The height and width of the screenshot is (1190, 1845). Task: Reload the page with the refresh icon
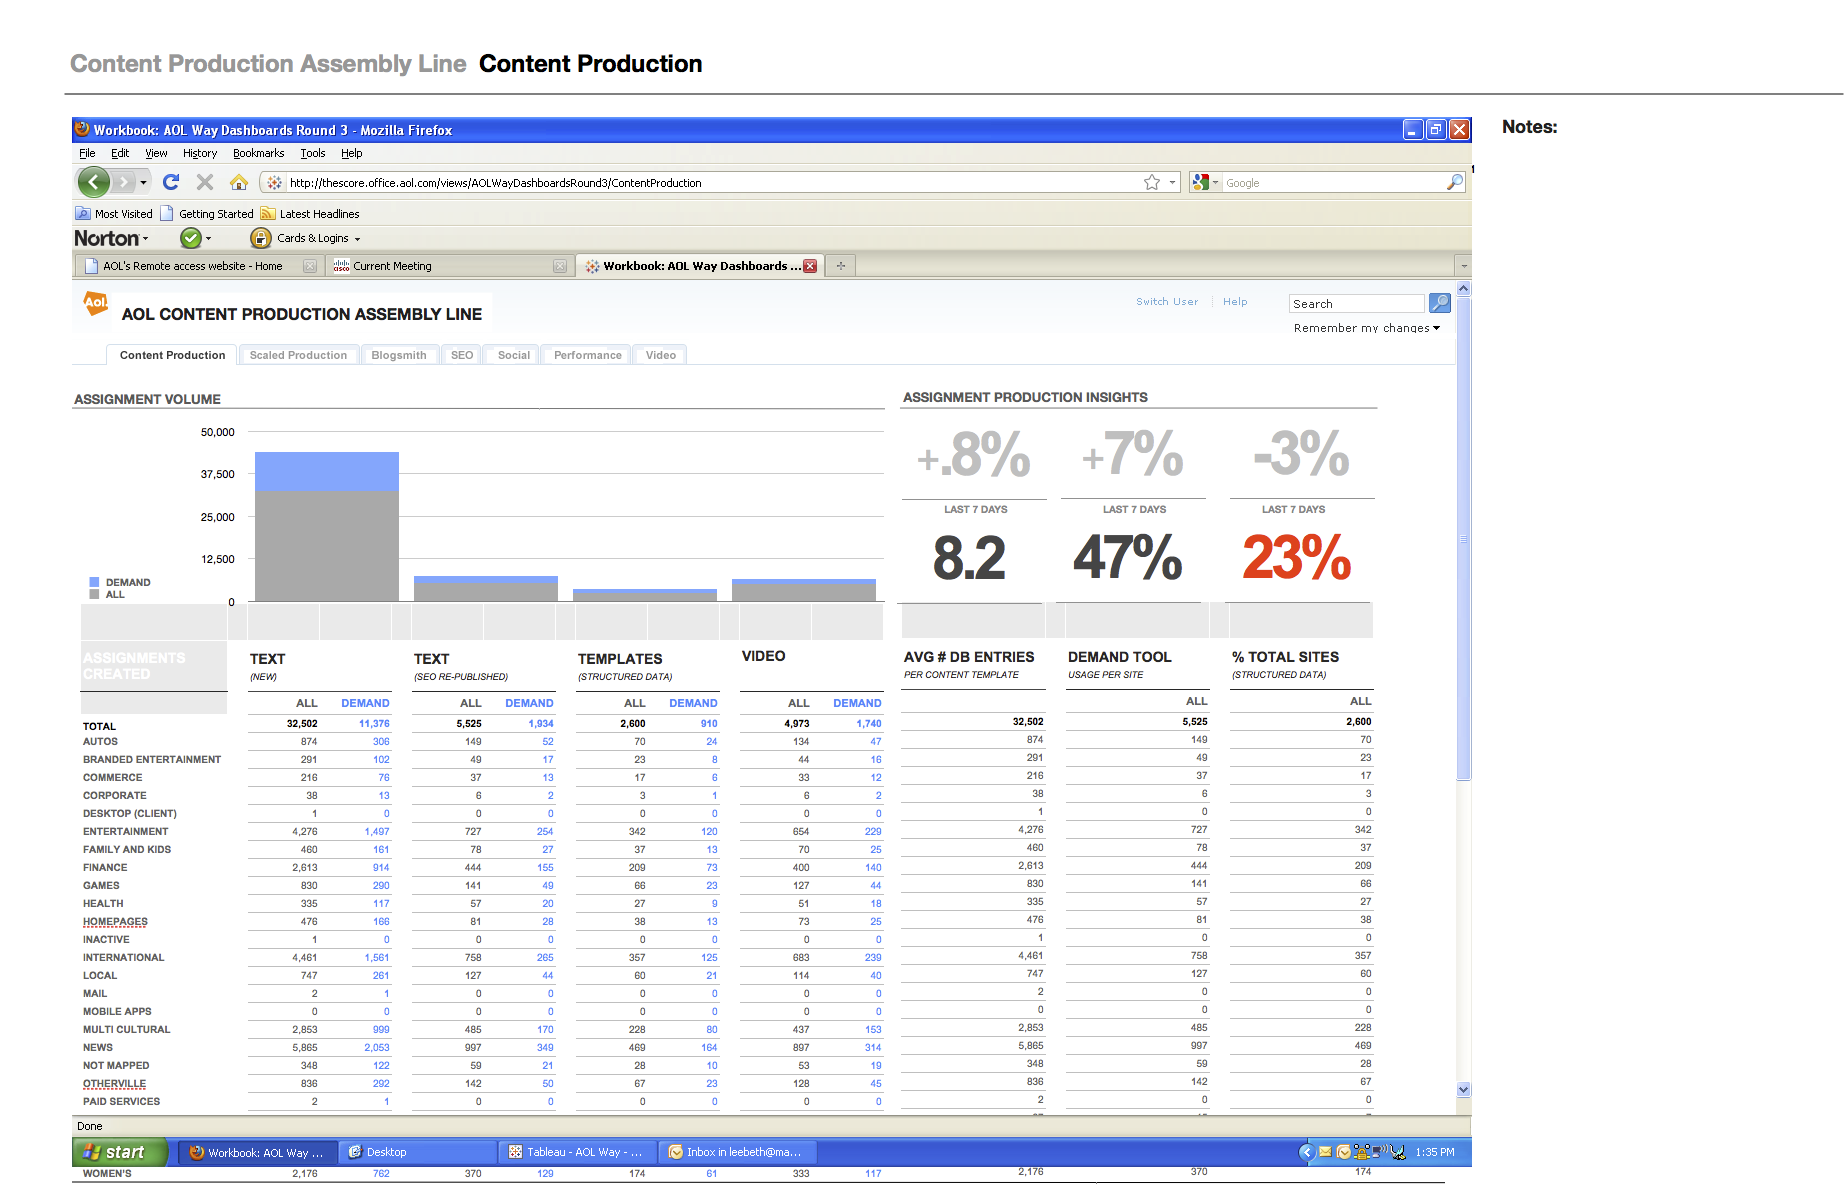[171, 182]
